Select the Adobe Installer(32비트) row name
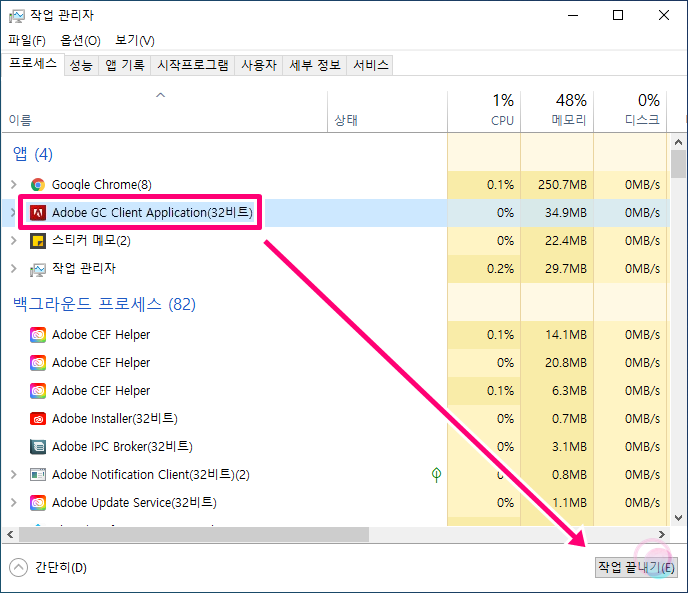688x593 pixels. click(x=115, y=419)
